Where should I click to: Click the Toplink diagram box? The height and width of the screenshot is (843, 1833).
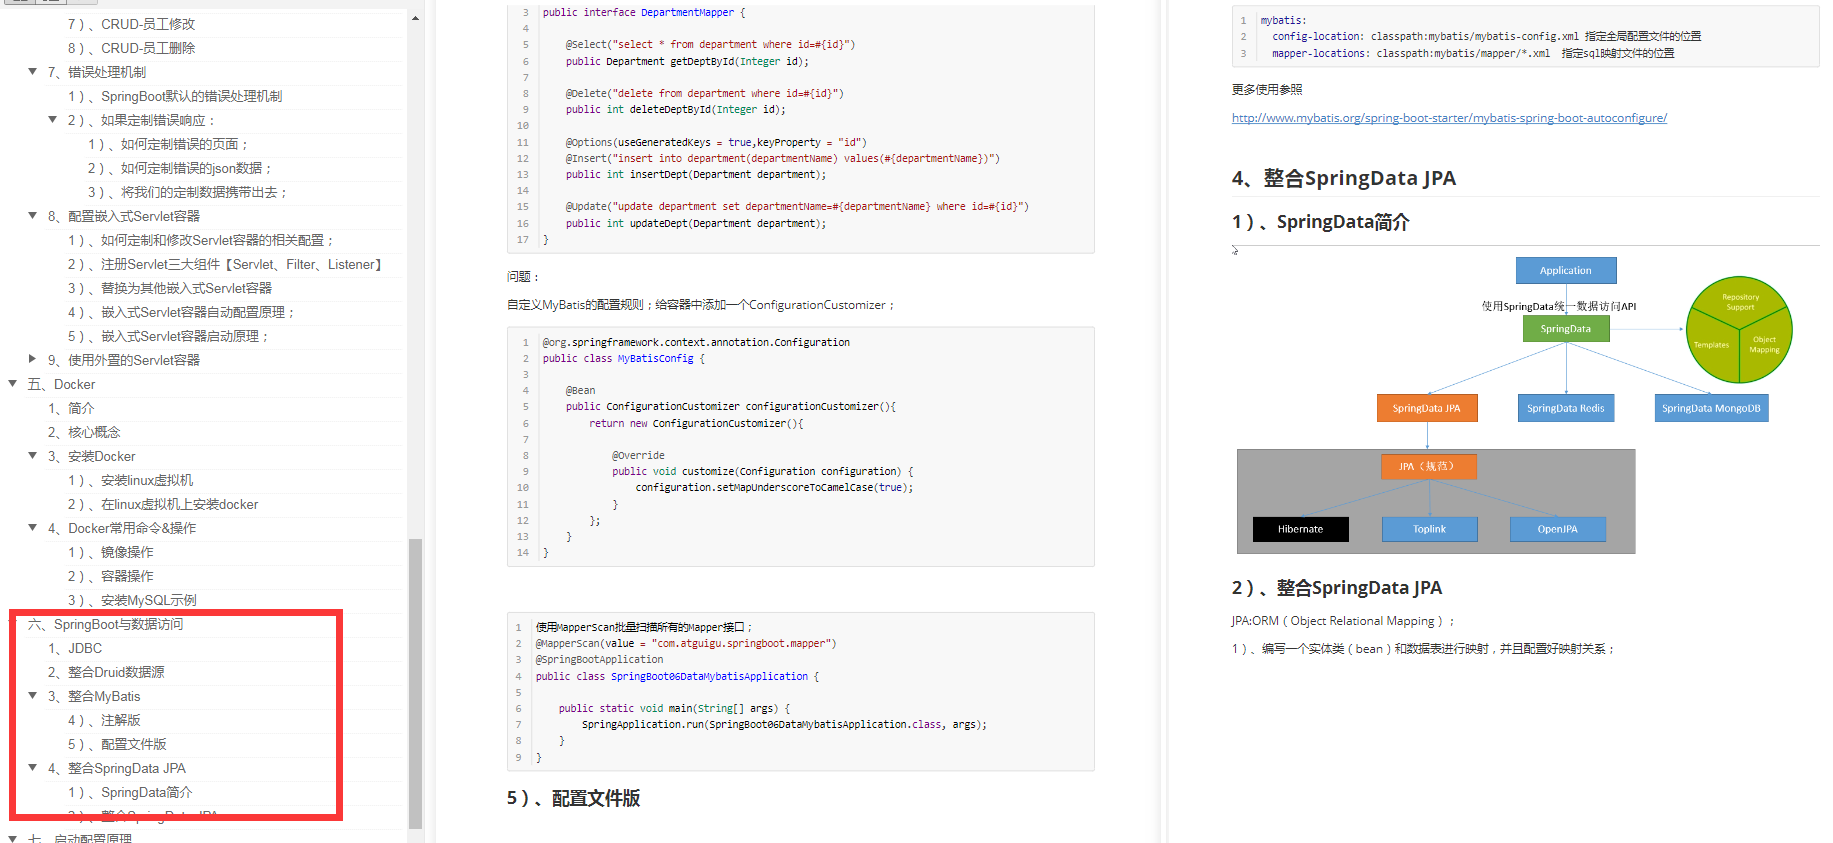coord(1430,529)
